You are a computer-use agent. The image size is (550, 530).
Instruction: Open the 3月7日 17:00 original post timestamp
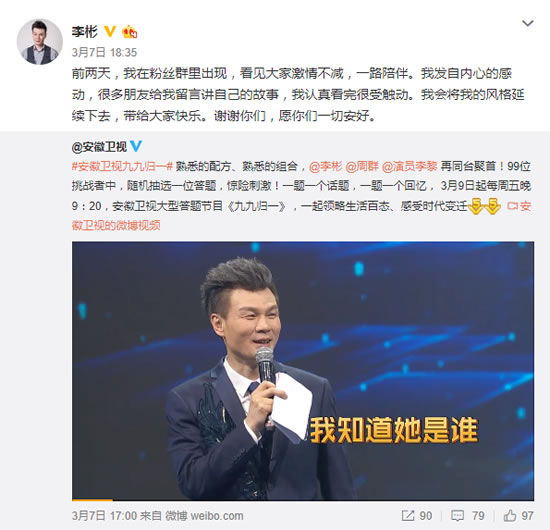click(x=104, y=516)
